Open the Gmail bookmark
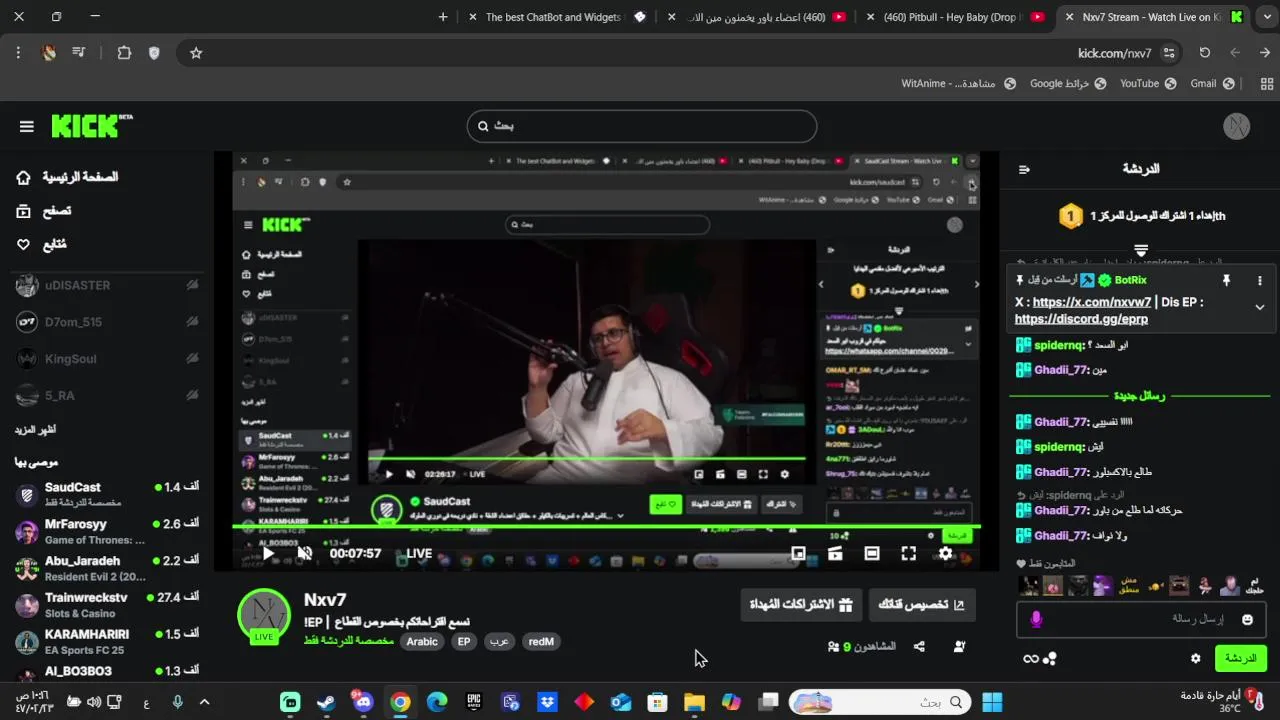This screenshot has width=1280, height=720. (1212, 84)
